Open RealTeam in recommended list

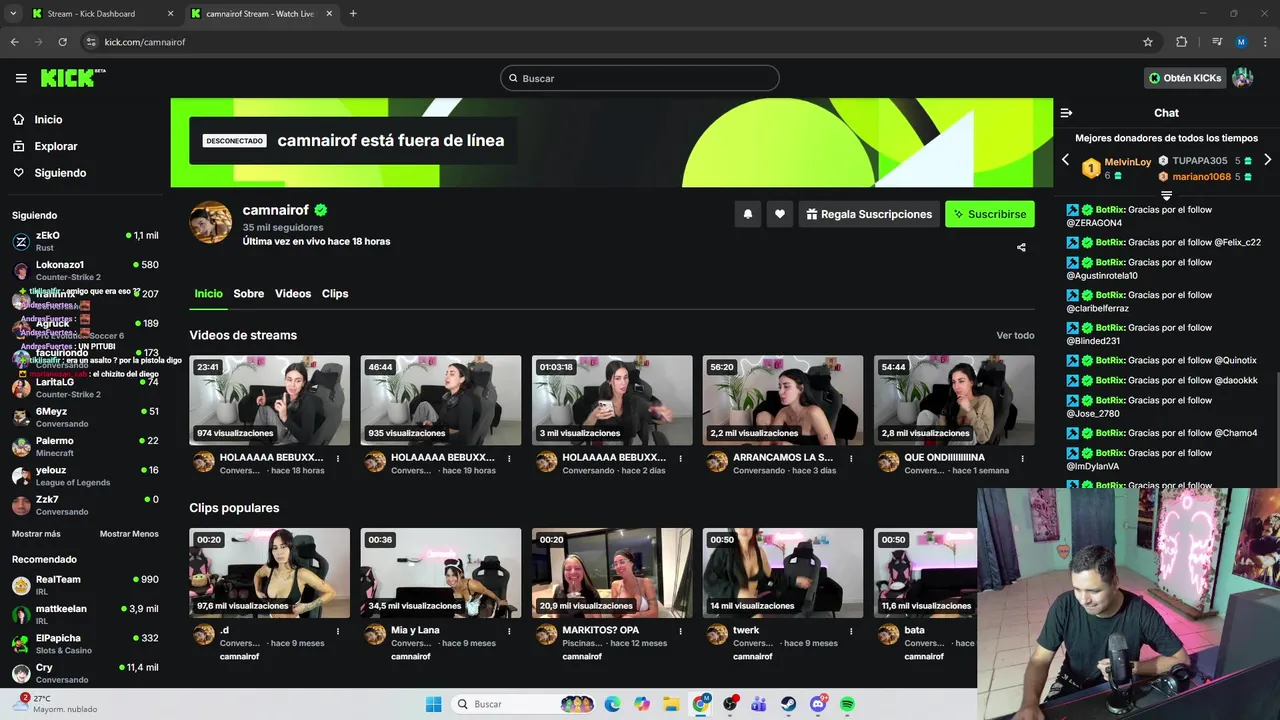click(85, 585)
